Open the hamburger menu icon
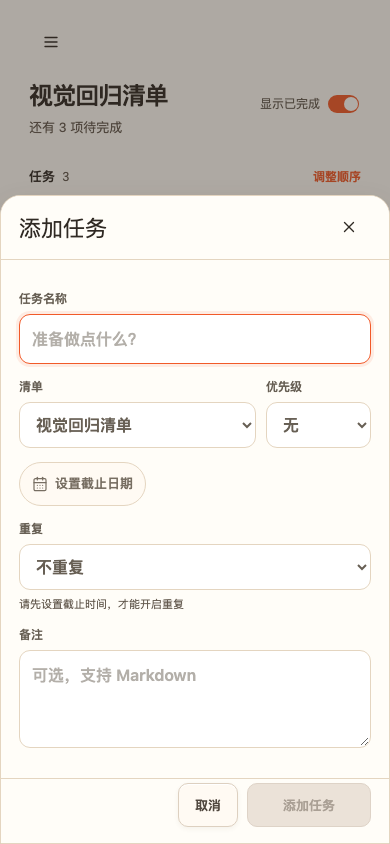Image resolution: width=390 pixels, height=844 pixels. coord(51,42)
